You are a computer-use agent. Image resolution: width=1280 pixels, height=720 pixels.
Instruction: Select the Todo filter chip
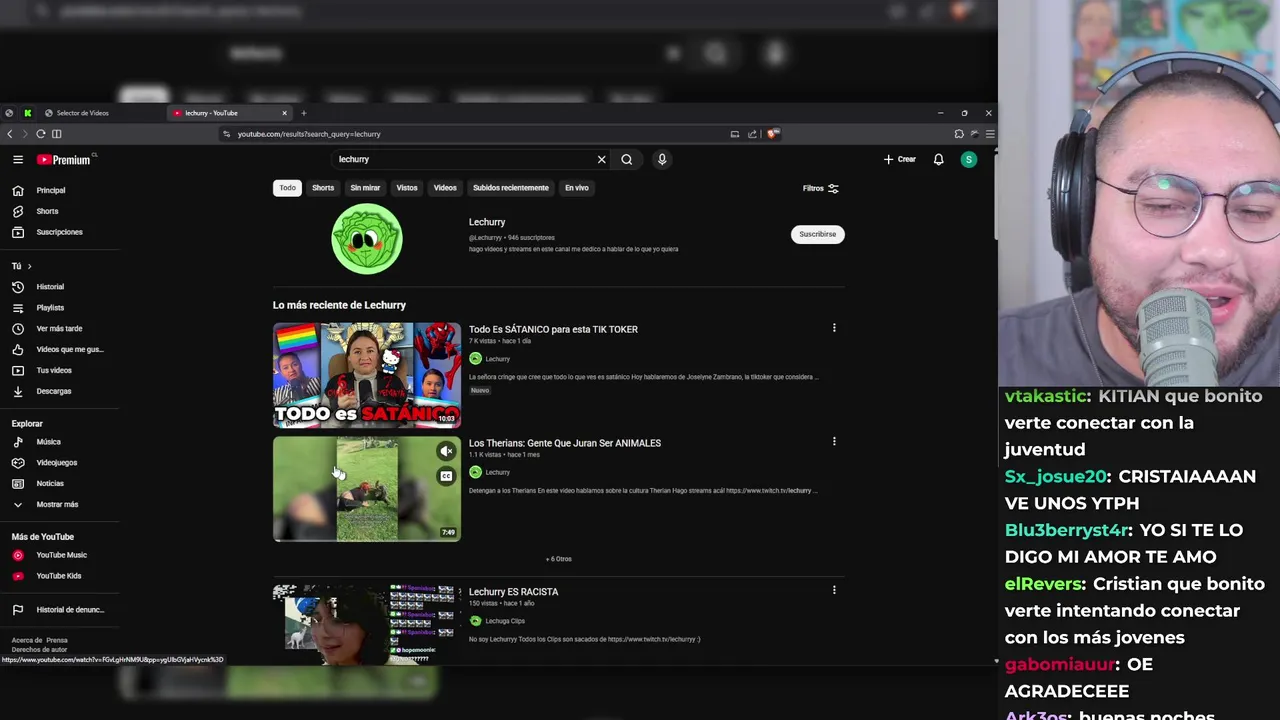pos(287,188)
